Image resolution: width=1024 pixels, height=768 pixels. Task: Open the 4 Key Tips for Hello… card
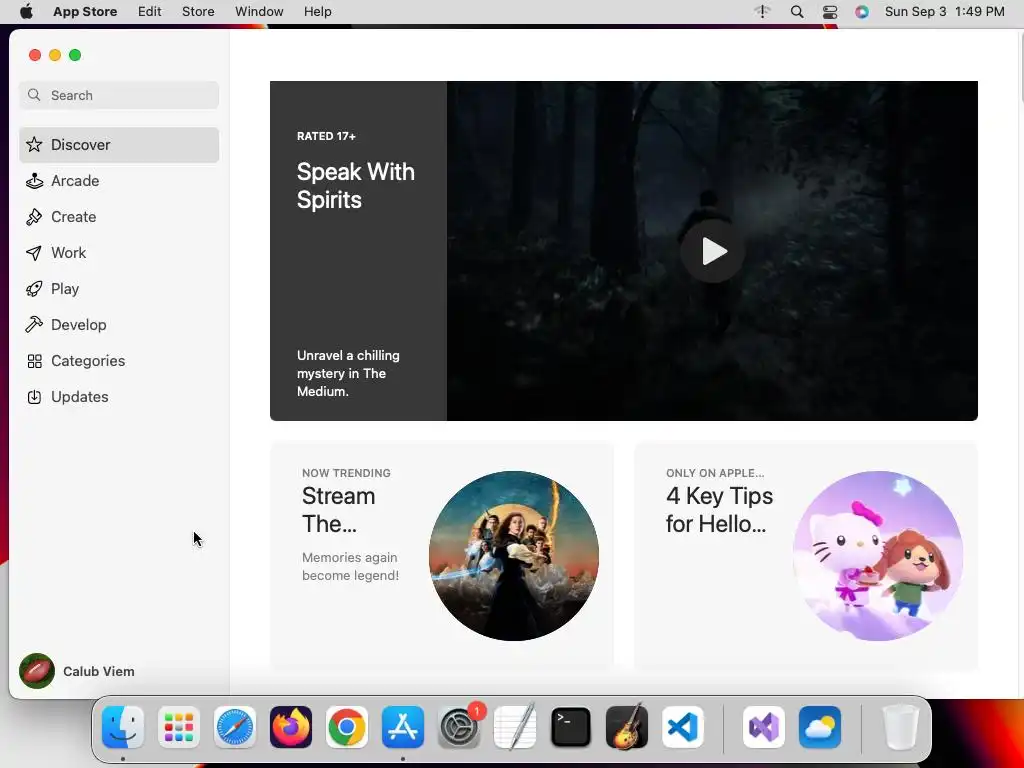(806, 556)
